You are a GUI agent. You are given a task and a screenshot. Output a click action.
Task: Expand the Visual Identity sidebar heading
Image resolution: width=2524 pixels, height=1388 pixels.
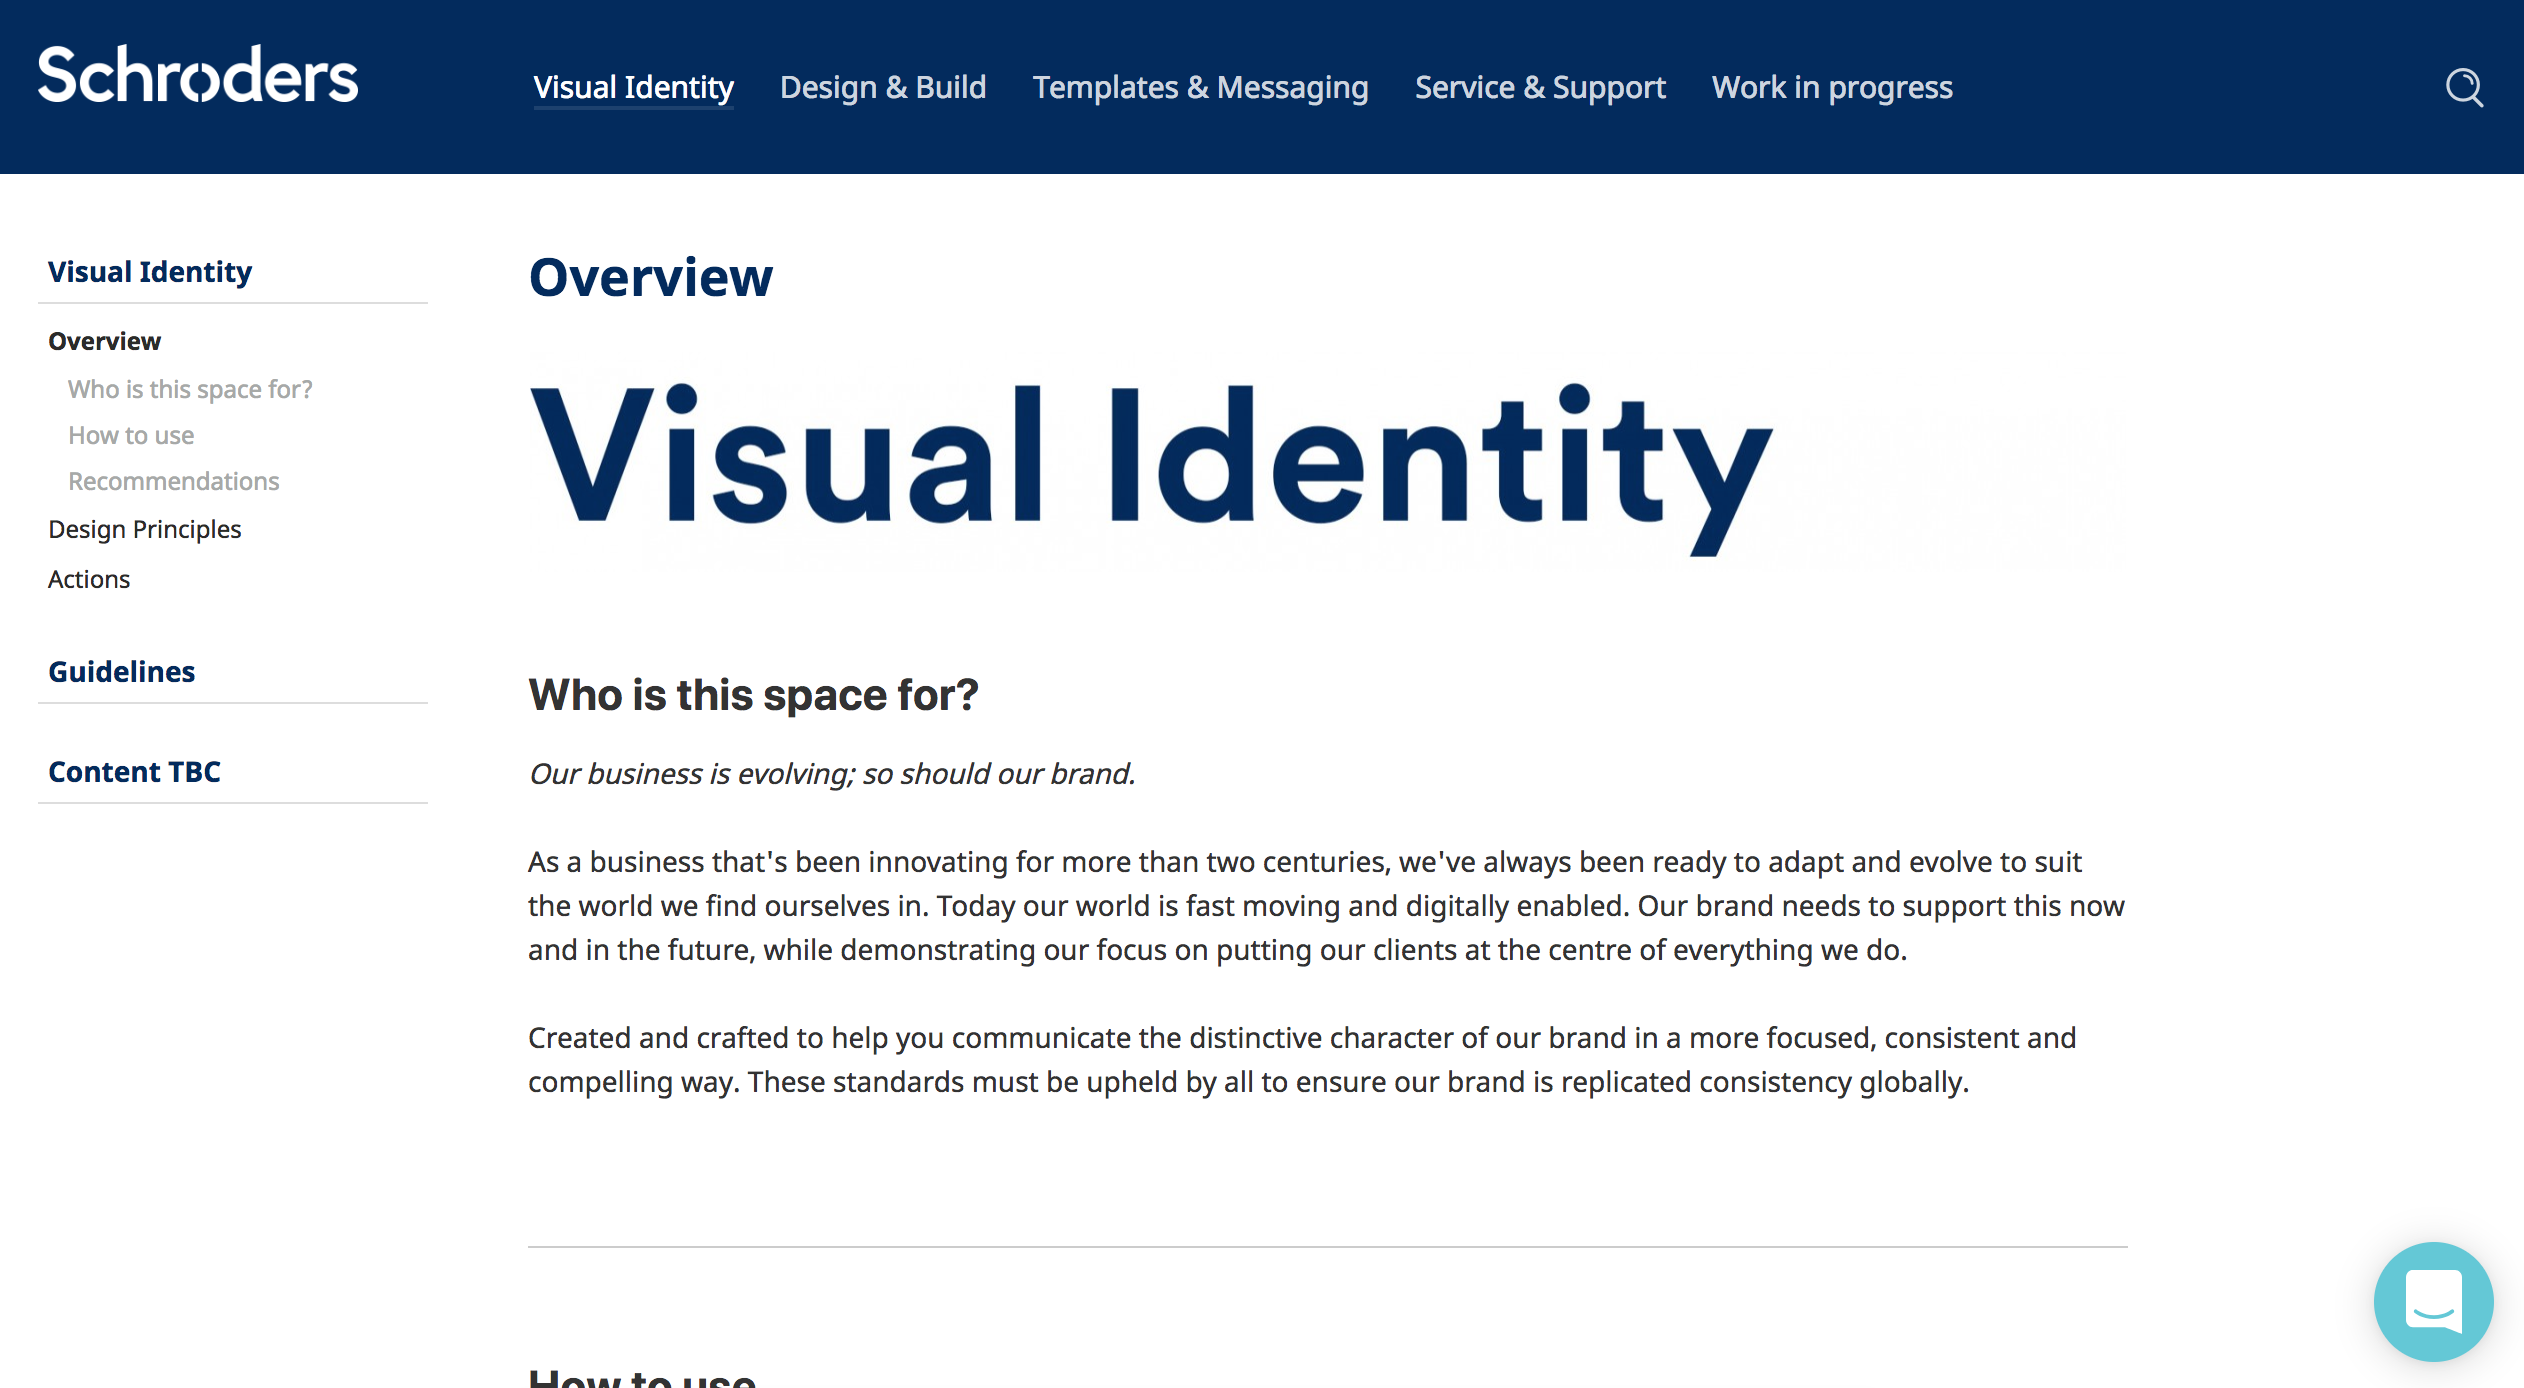(x=150, y=272)
